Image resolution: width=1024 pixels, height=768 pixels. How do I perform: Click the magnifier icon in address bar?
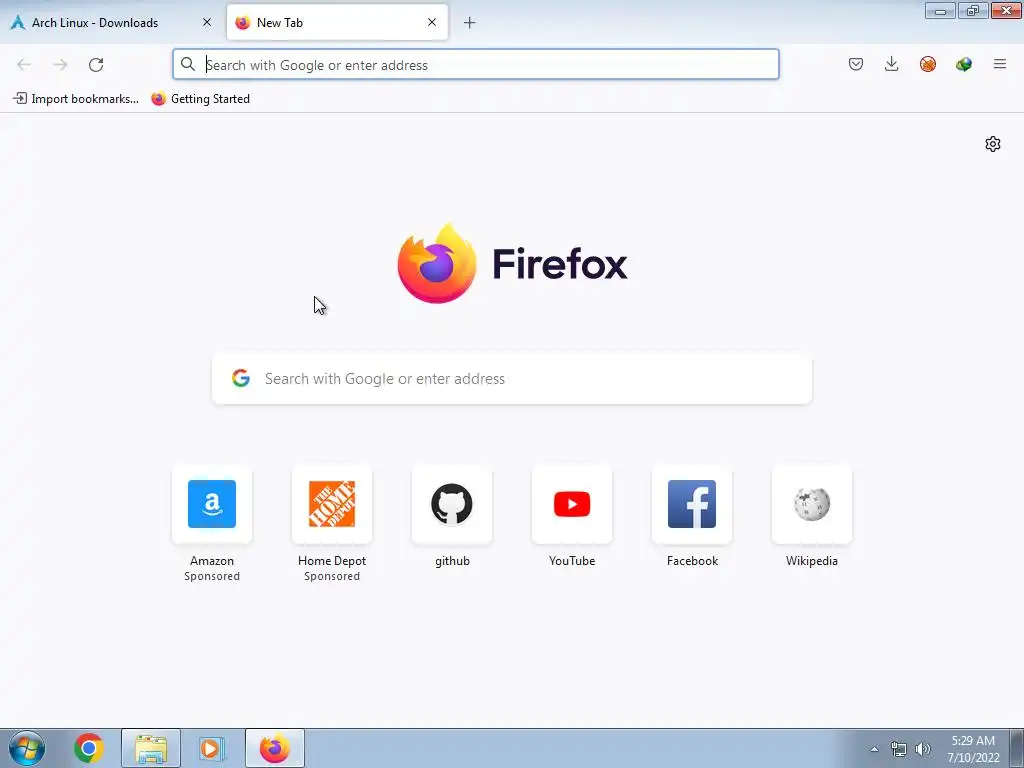188,64
